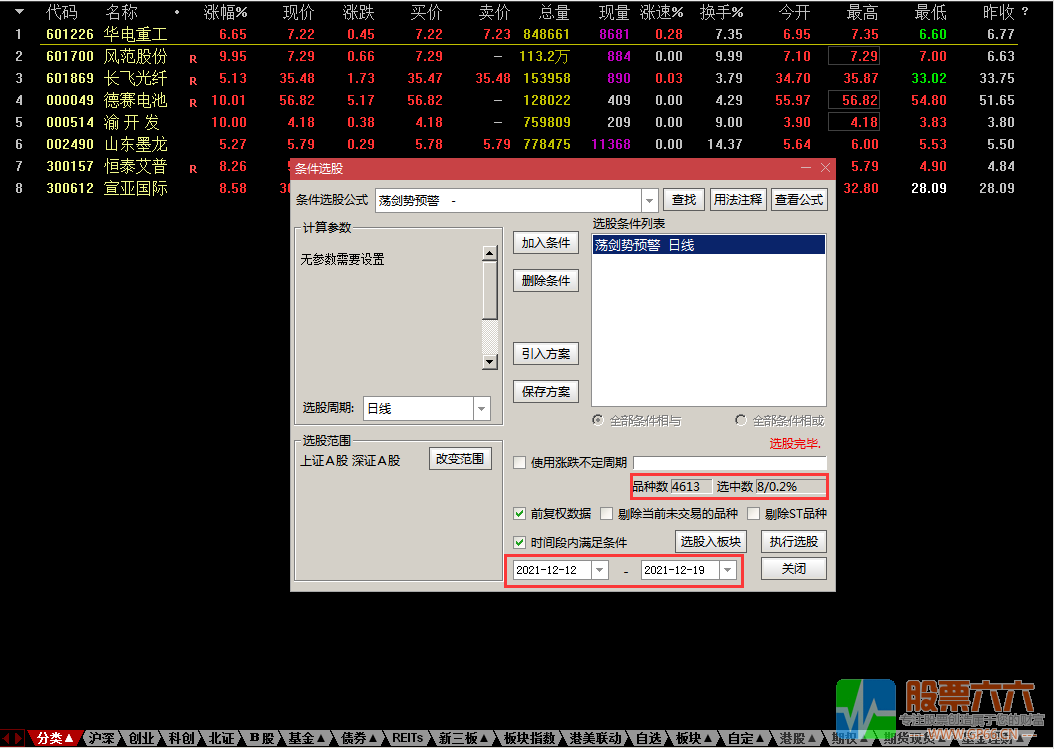Click 查找 button
Screen dimensions: 1054x749
(x=684, y=200)
